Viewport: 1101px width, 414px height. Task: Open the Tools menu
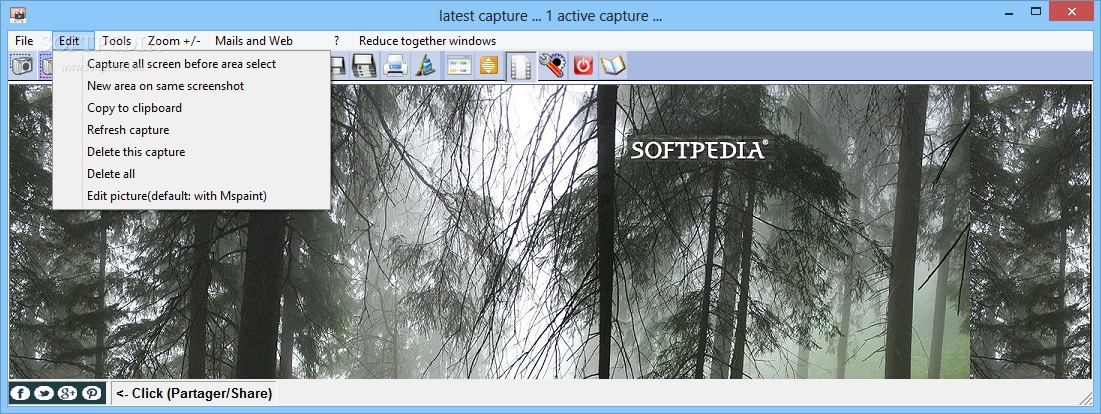coord(117,41)
